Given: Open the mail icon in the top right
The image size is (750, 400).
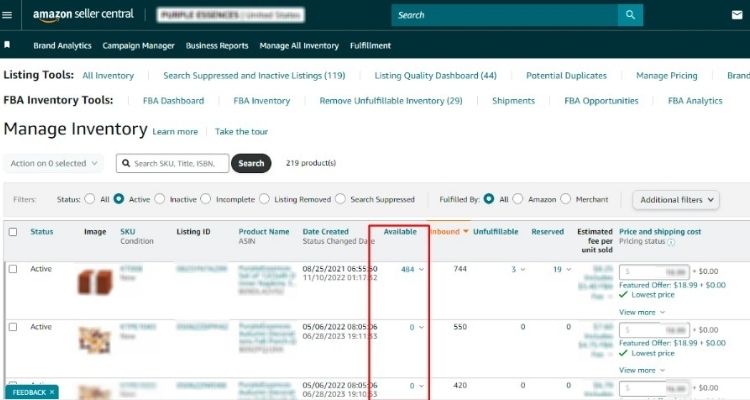Looking at the screenshot, I should tap(735, 15).
